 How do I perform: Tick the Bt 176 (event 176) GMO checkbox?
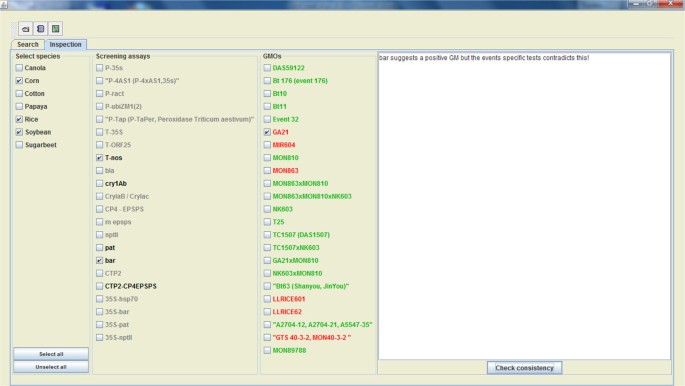267,81
